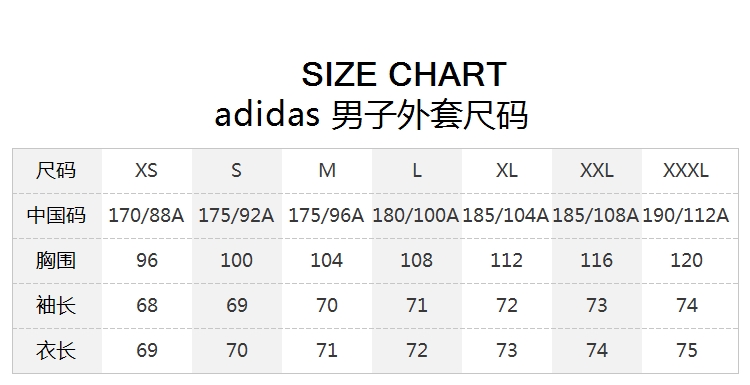Select China size 180/100A cell

416,215
